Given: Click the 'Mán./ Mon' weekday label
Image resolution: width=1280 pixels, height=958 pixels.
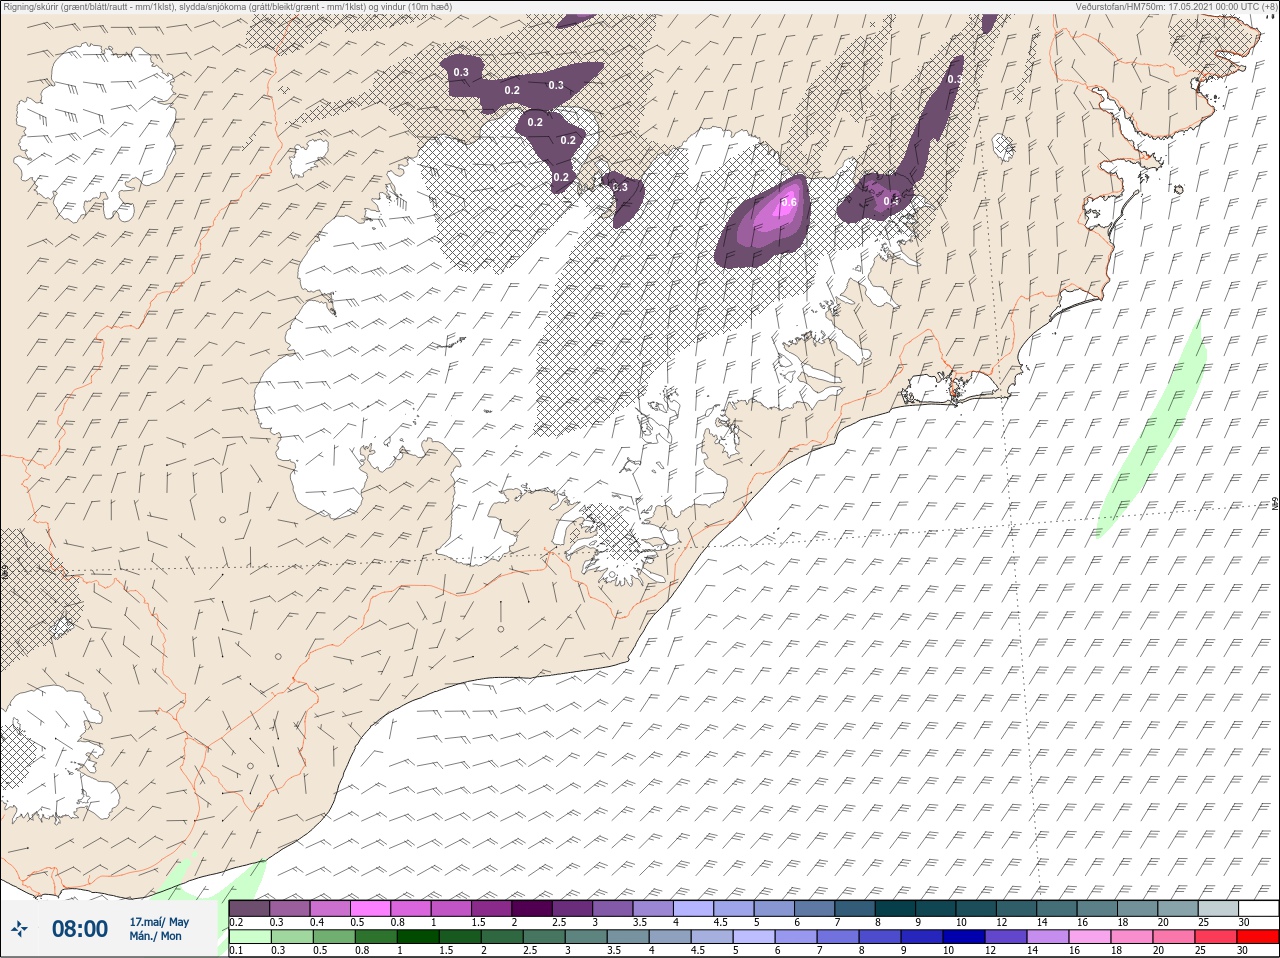Looking at the screenshot, I should 156,936.
